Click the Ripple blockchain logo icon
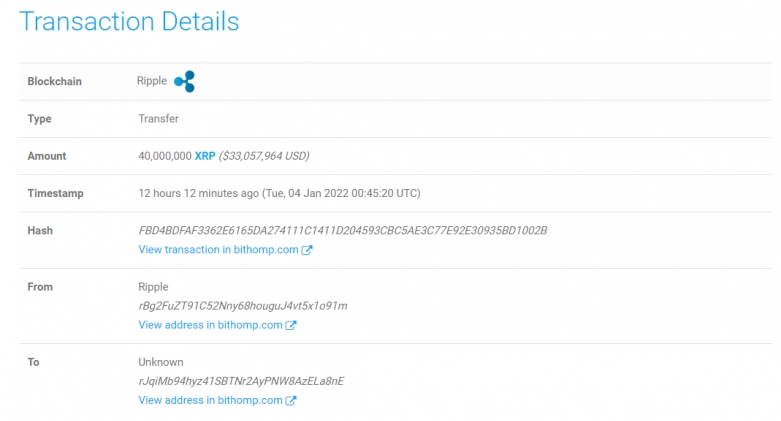The image size is (781, 421). (x=184, y=81)
